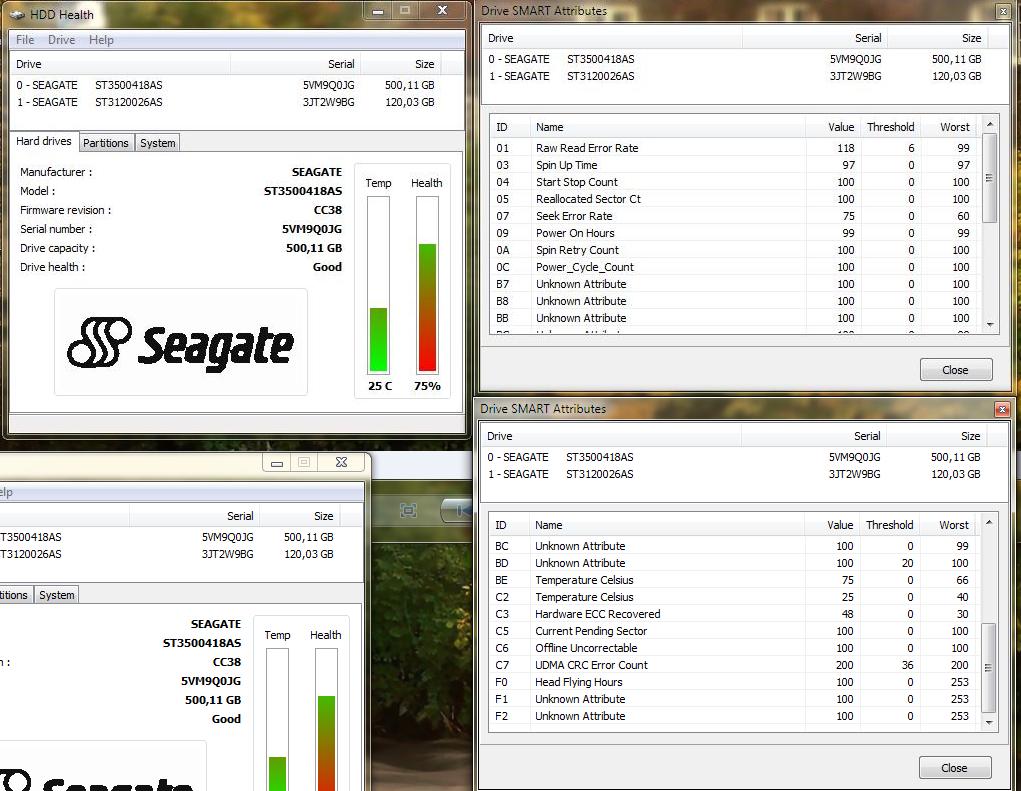The image size is (1021, 791).
Task: Select the Current Pending Sector row
Action: pyautogui.click(x=734, y=631)
